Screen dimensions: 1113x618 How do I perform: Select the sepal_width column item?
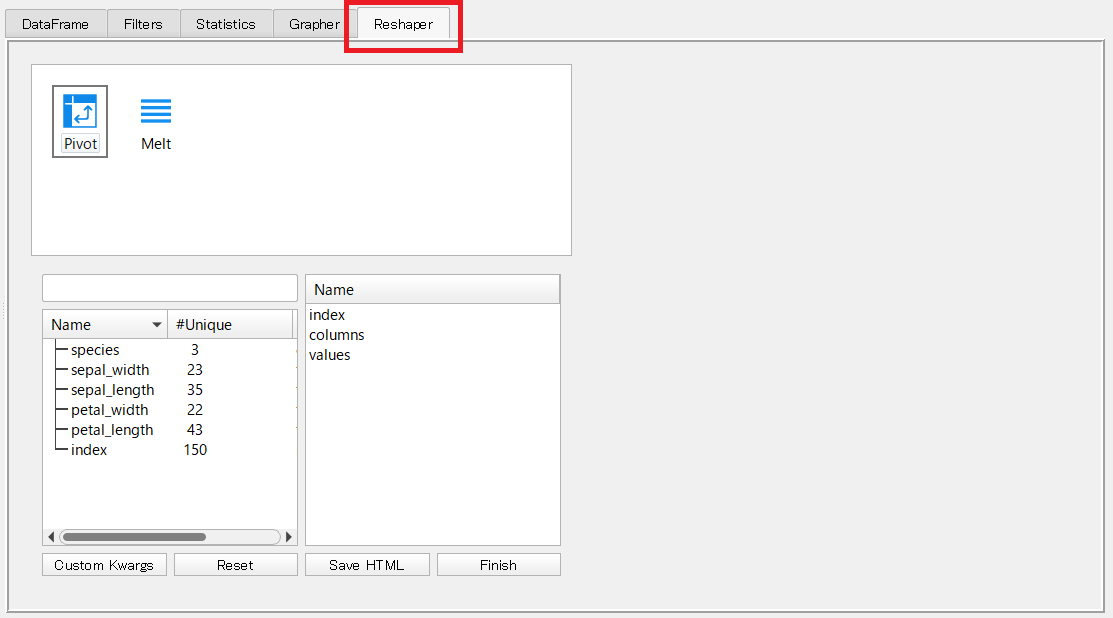click(x=110, y=370)
